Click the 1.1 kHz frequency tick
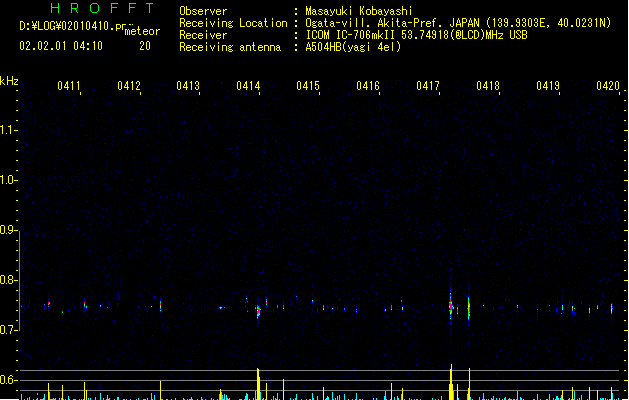This screenshot has width=629, height=400. coord(9,130)
